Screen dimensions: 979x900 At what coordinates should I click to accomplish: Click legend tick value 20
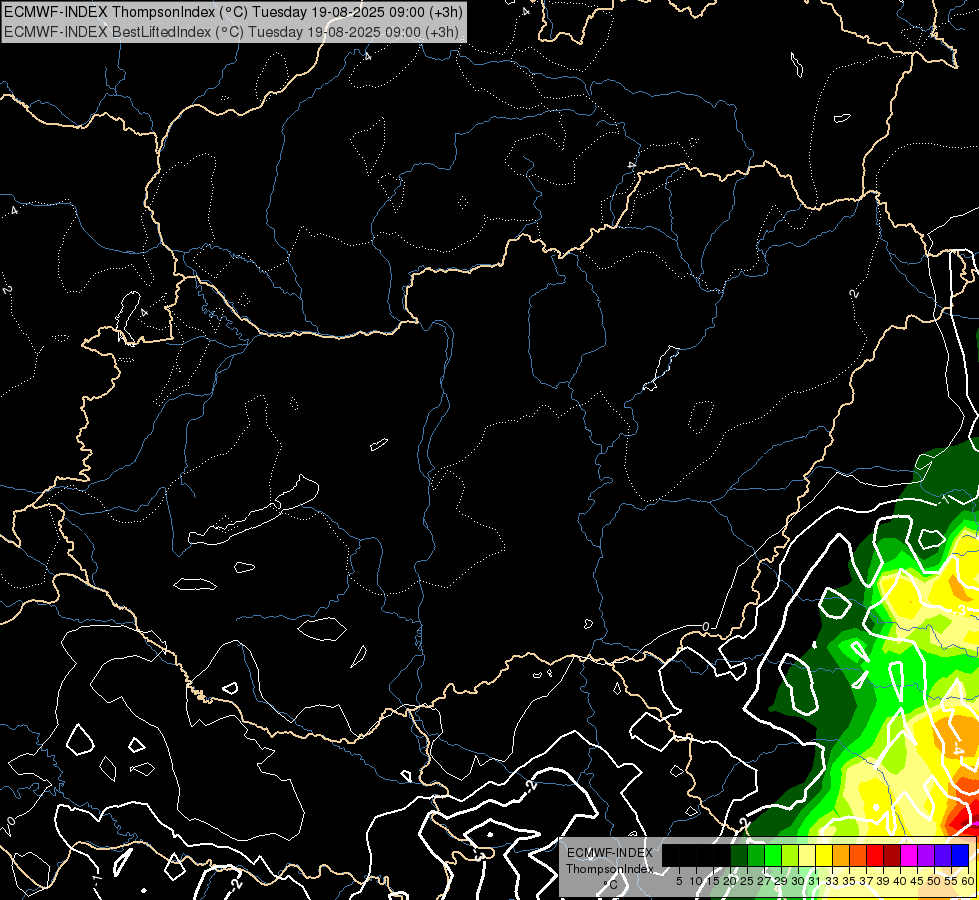point(730,881)
